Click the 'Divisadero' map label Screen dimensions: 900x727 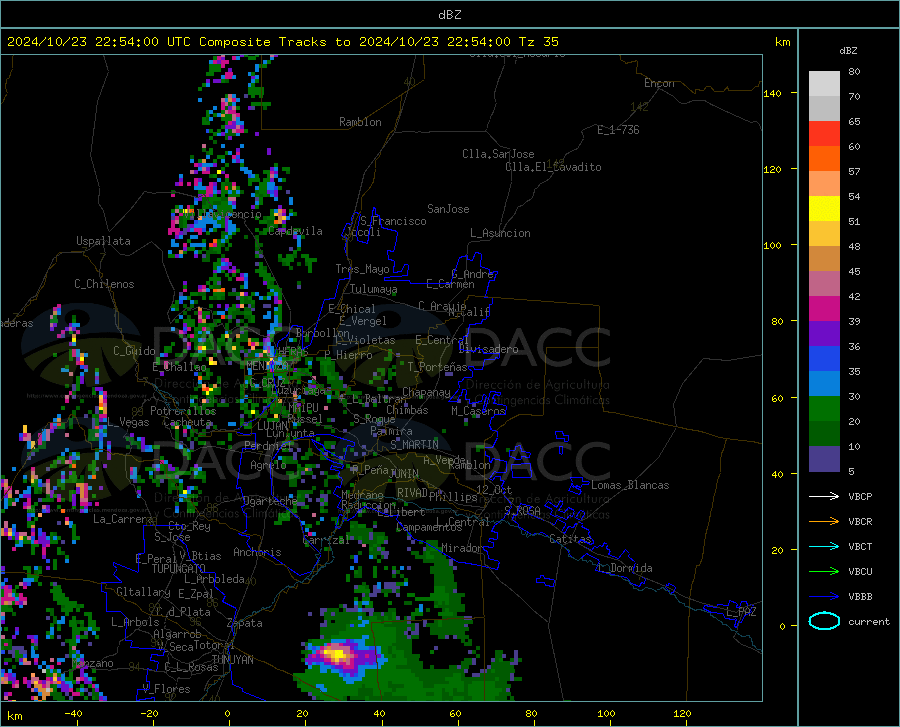(x=488, y=349)
